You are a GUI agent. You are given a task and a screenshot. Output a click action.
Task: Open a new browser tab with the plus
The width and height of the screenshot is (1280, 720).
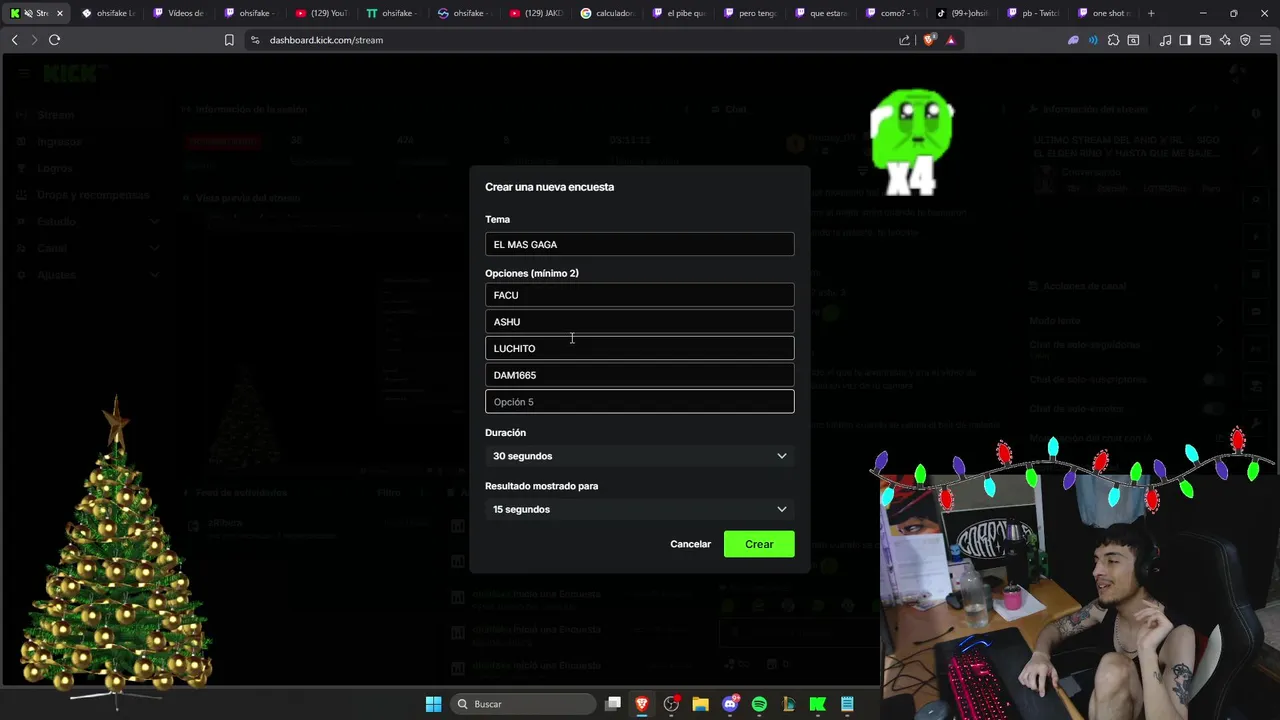click(1151, 13)
